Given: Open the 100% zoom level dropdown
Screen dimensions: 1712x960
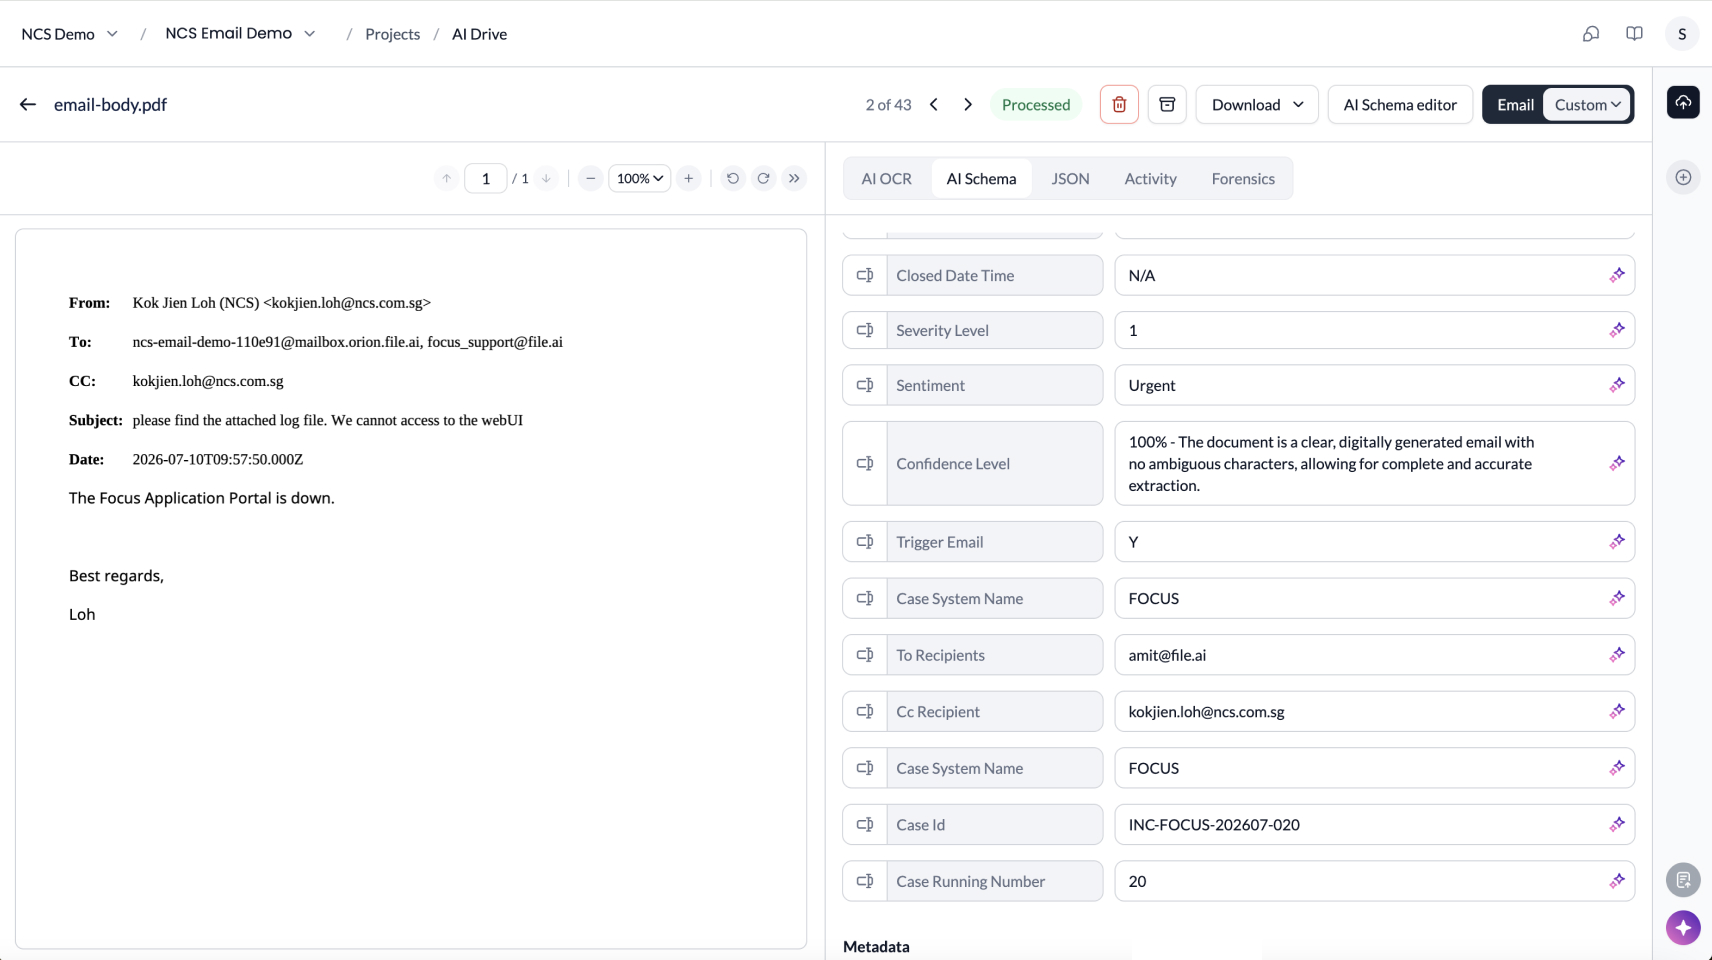Looking at the screenshot, I should pyautogui.click(x=640, y=178).
